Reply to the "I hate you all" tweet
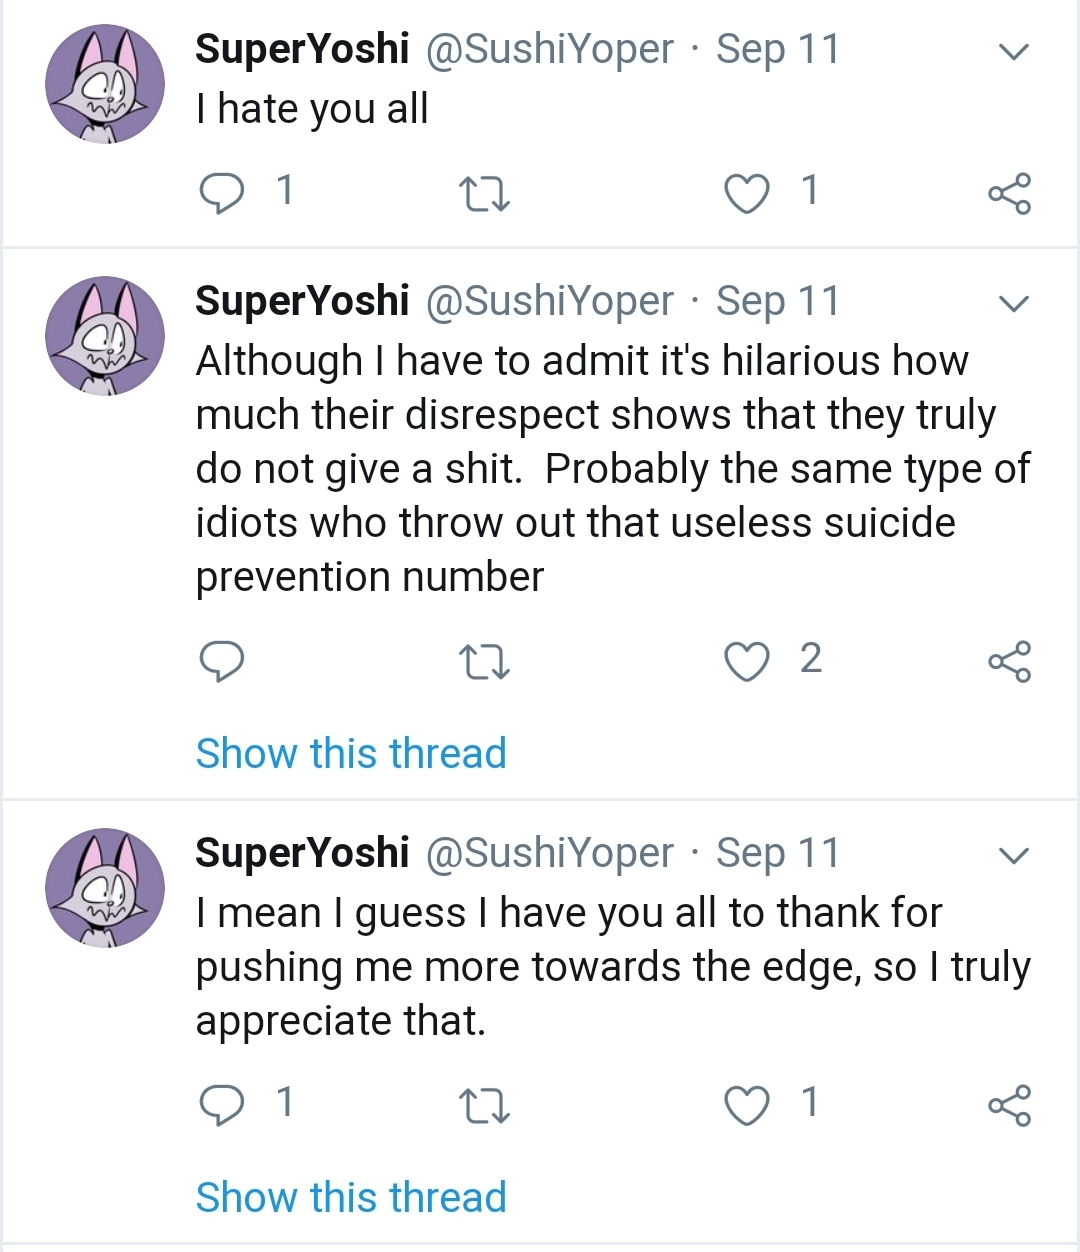 [221, 192]
